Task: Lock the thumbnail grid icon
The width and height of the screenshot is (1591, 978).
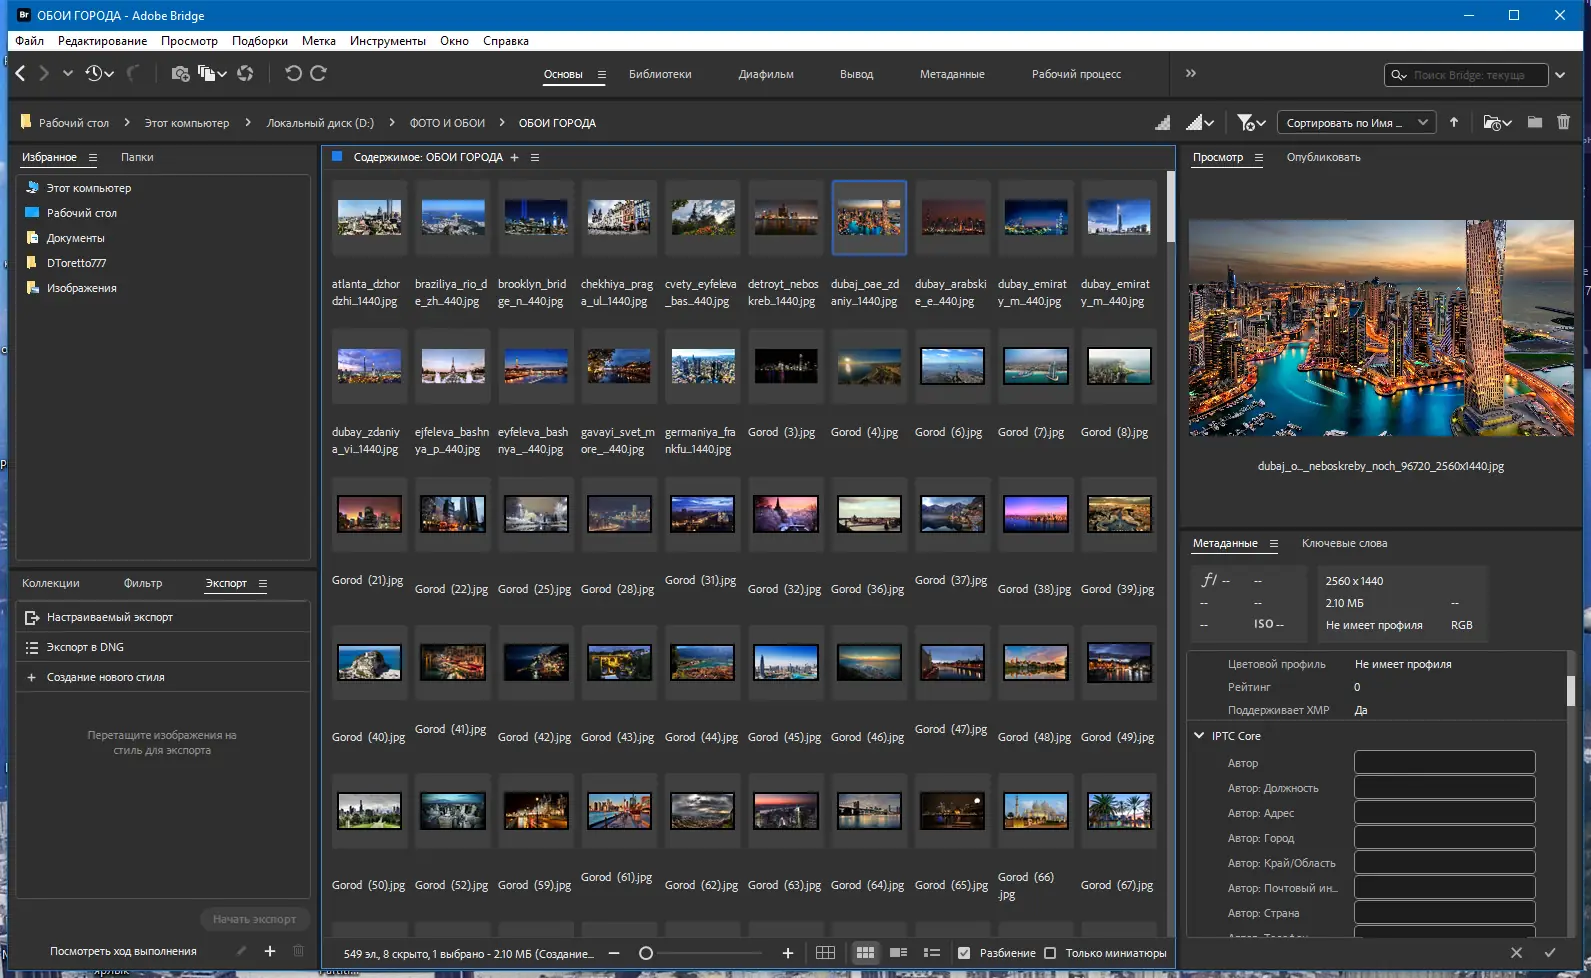Action: (x=825, y=953)
